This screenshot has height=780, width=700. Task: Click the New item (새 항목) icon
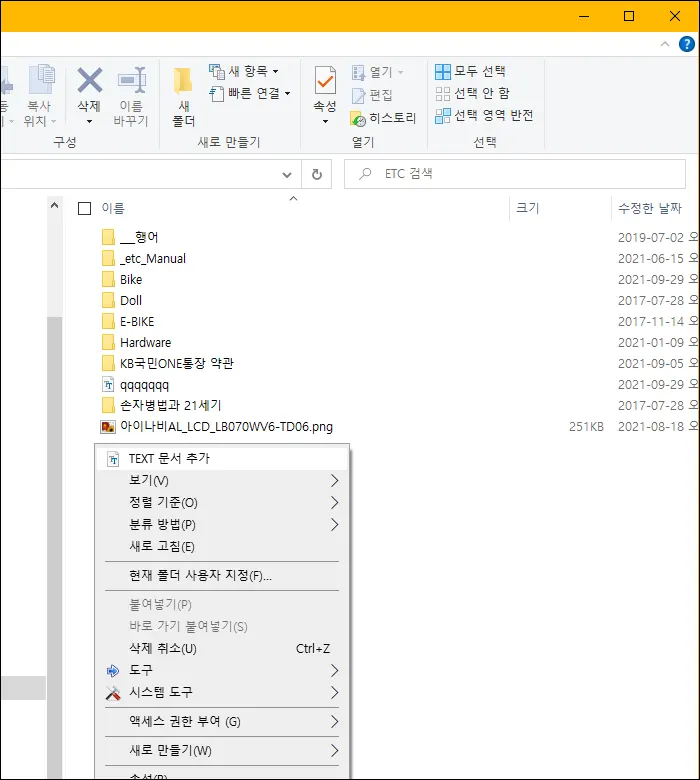click(216, 72)
